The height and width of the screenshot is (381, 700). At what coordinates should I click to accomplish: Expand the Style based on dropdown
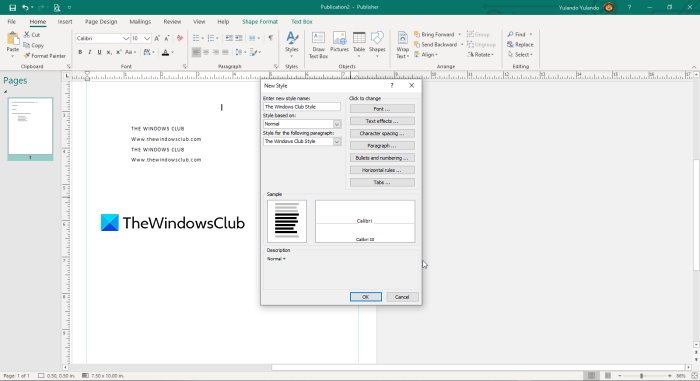(337, 124)
